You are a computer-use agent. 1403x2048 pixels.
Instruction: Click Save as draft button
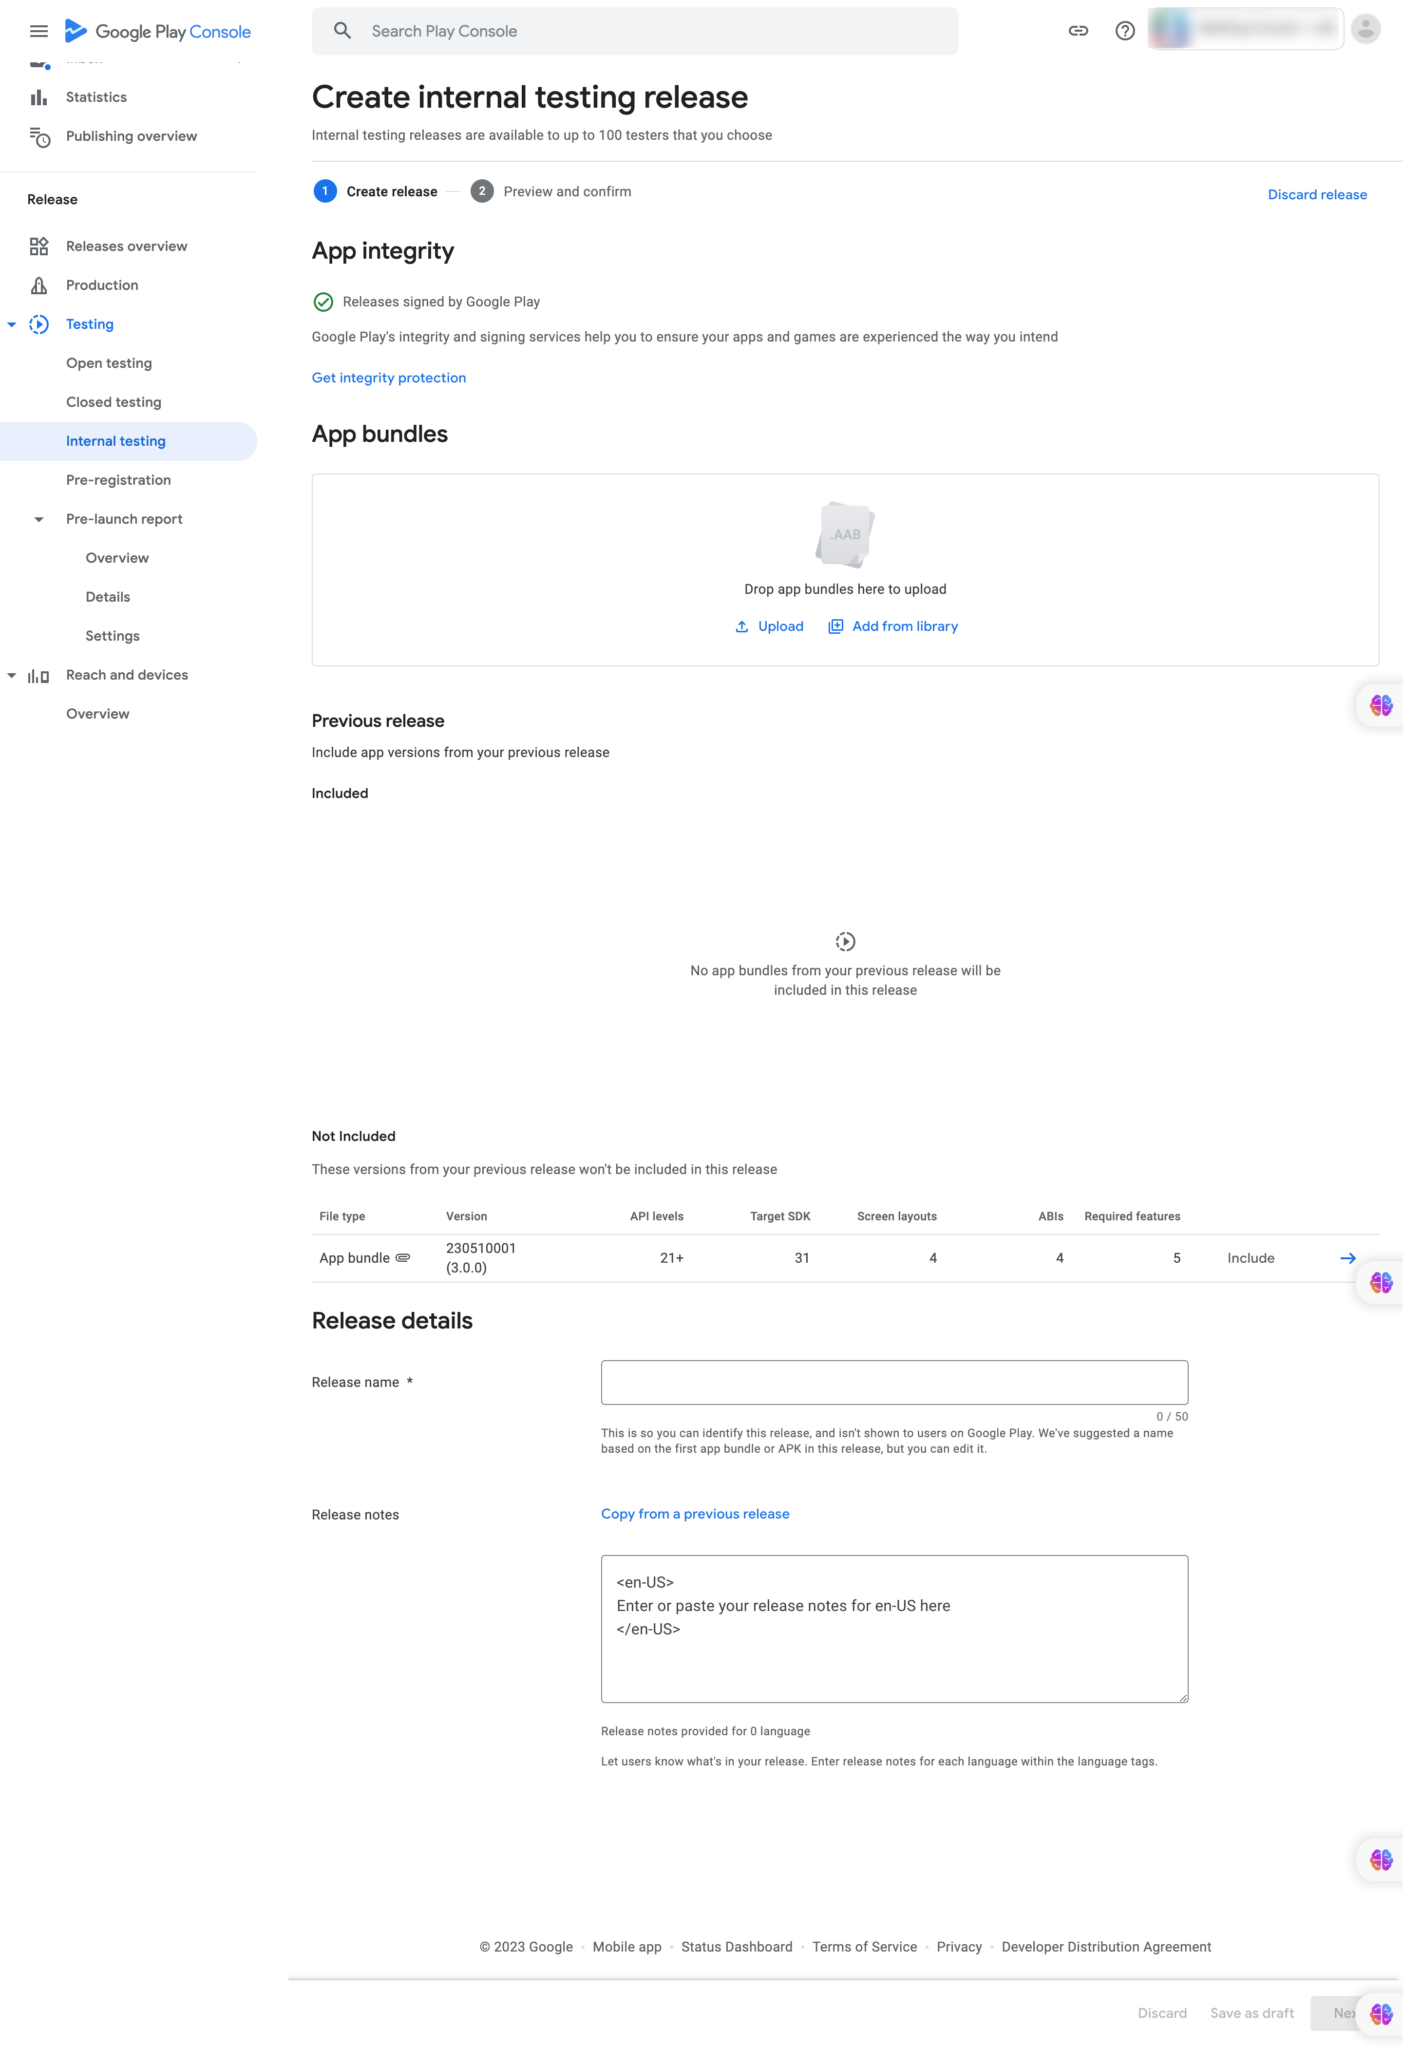(1252, 2013)
